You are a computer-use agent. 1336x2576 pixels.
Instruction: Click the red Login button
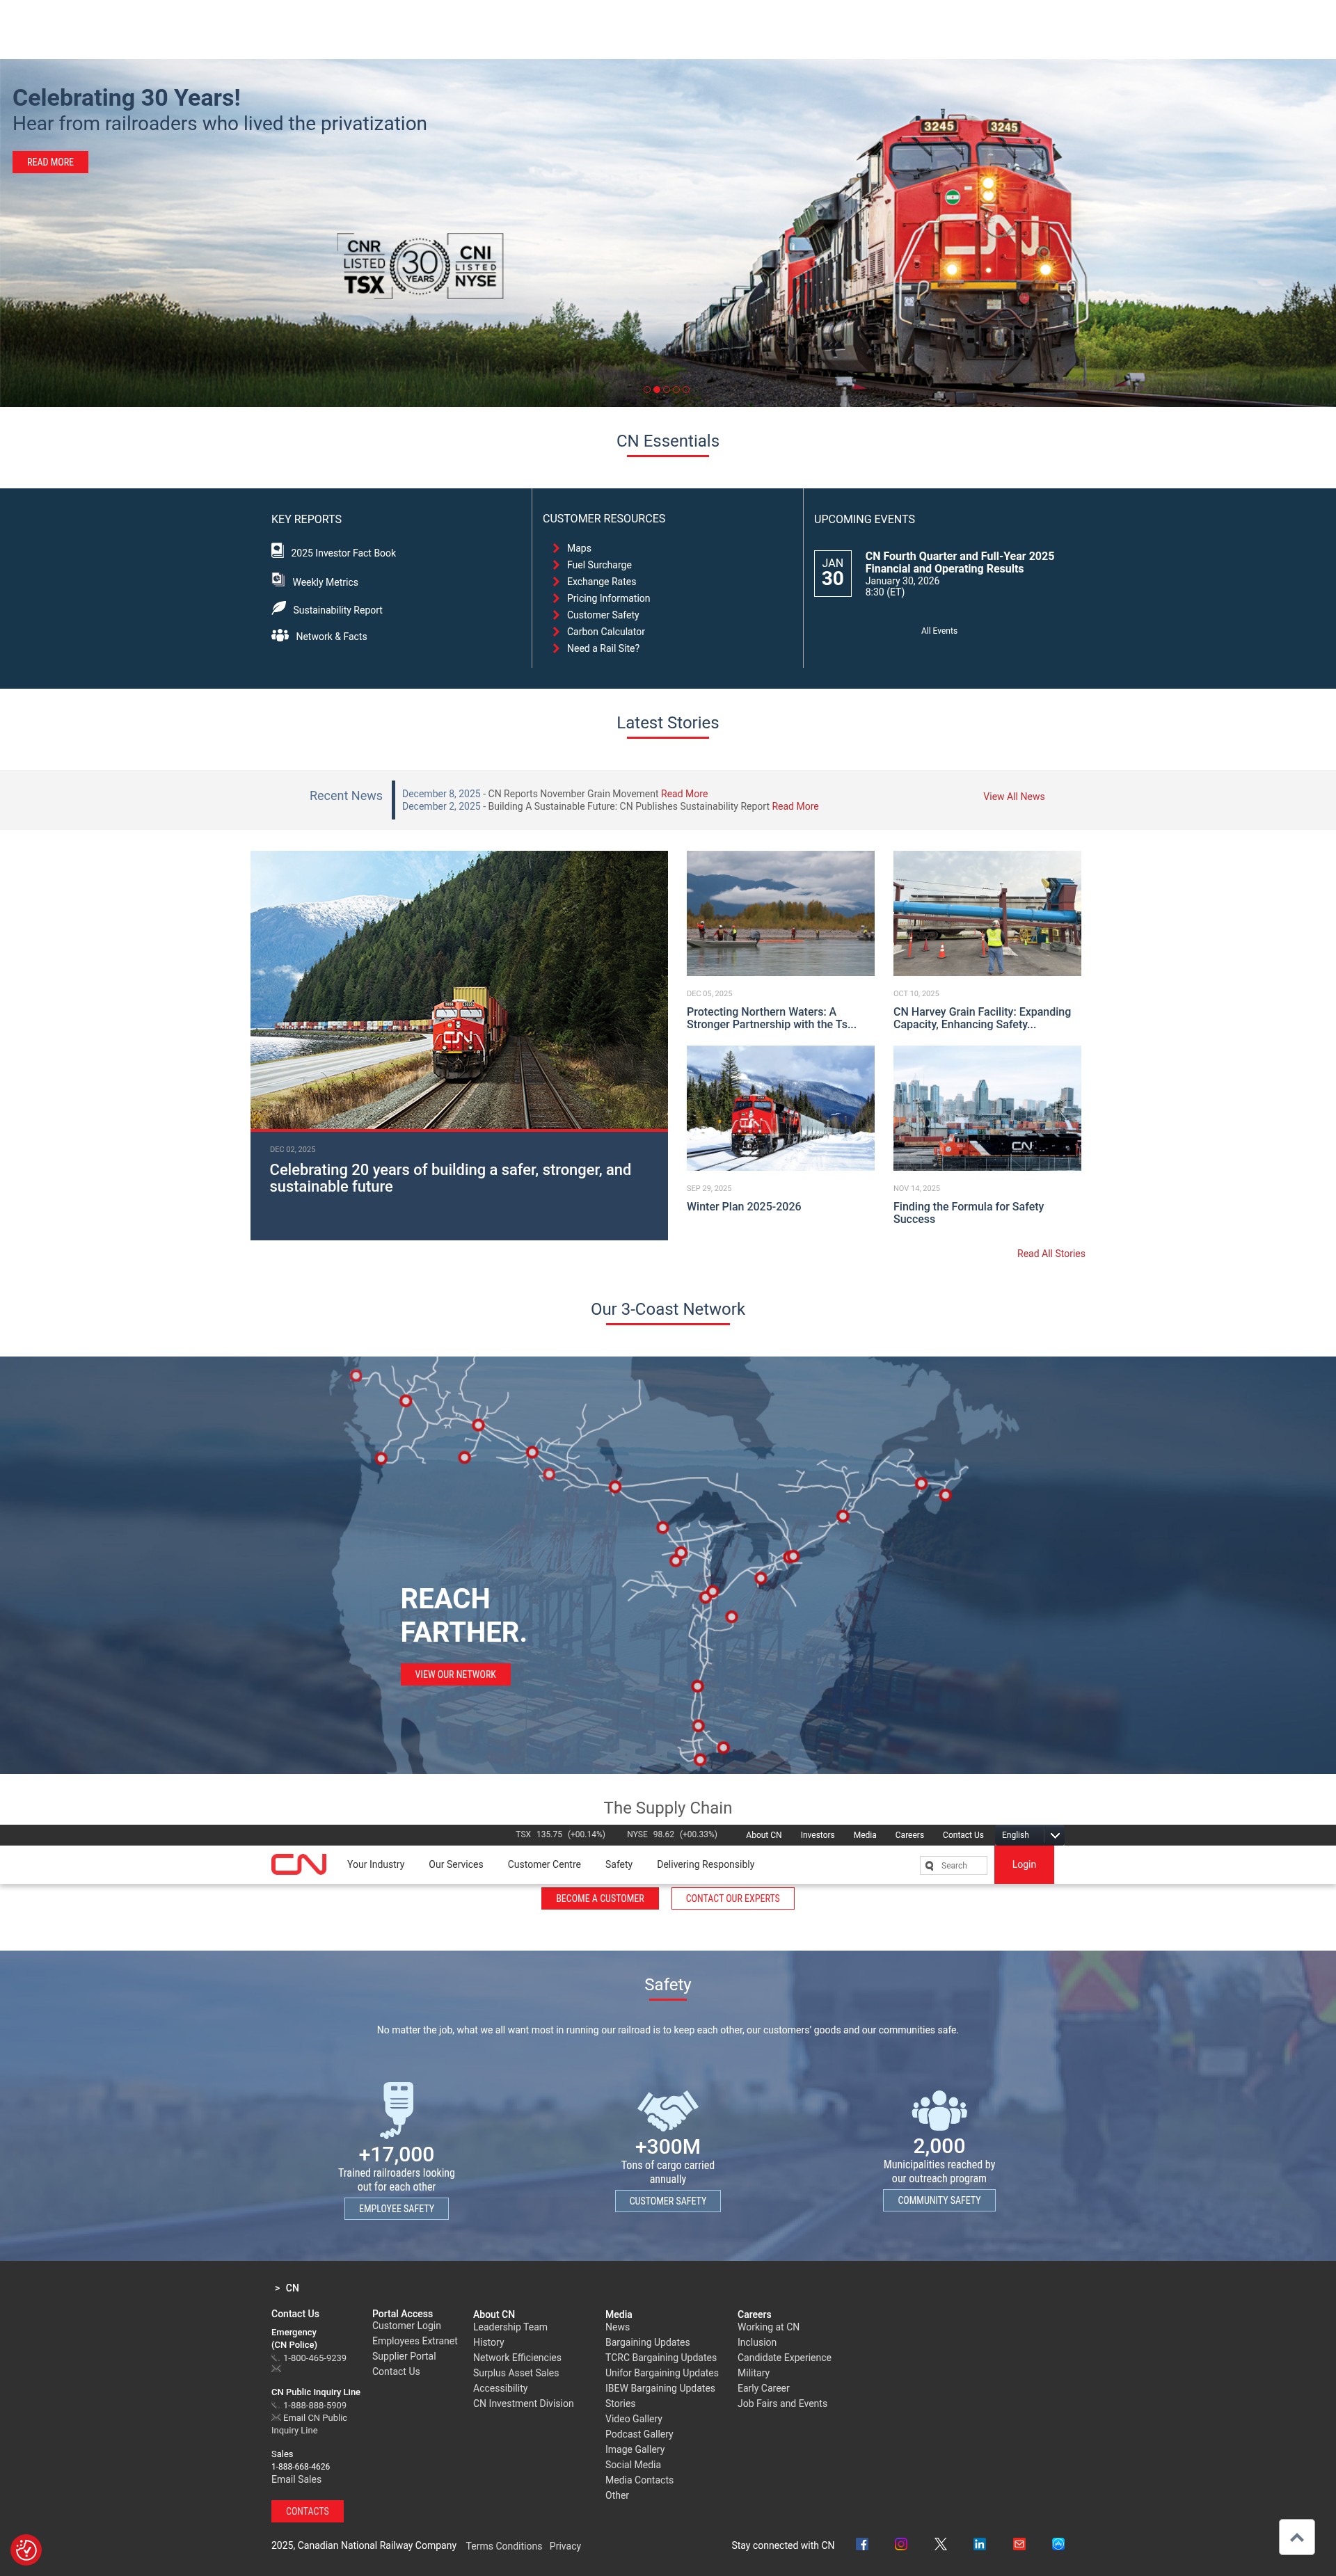click(1024, 1864)
